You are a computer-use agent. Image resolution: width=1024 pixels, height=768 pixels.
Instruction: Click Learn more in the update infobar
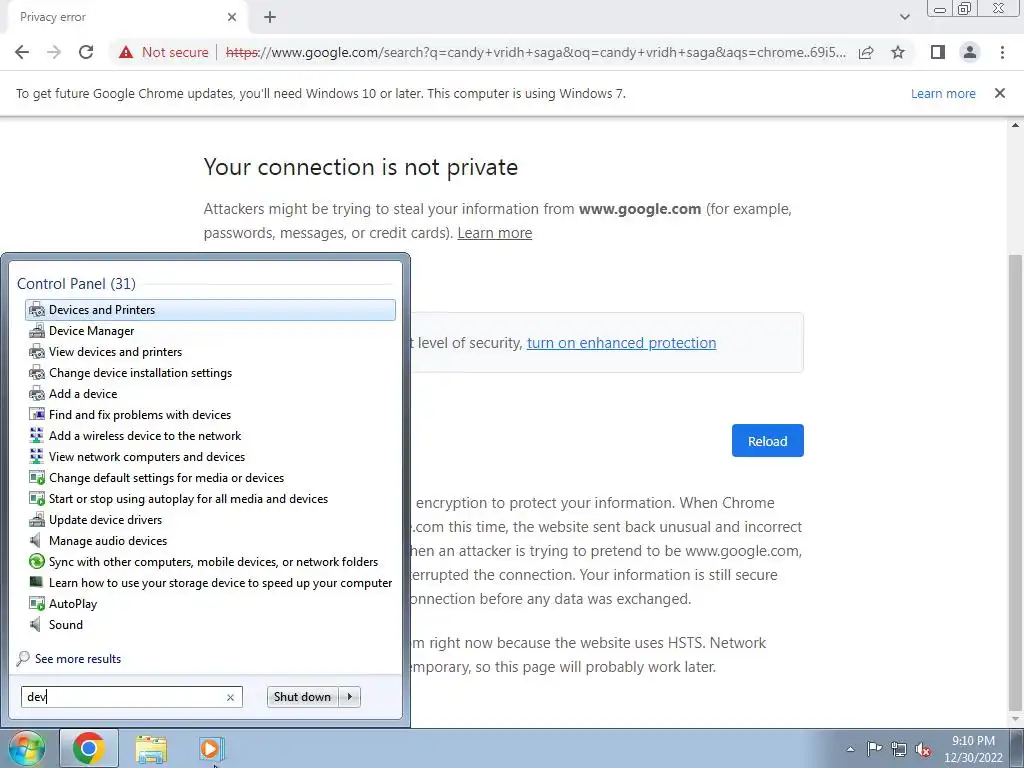pos(942,93)
